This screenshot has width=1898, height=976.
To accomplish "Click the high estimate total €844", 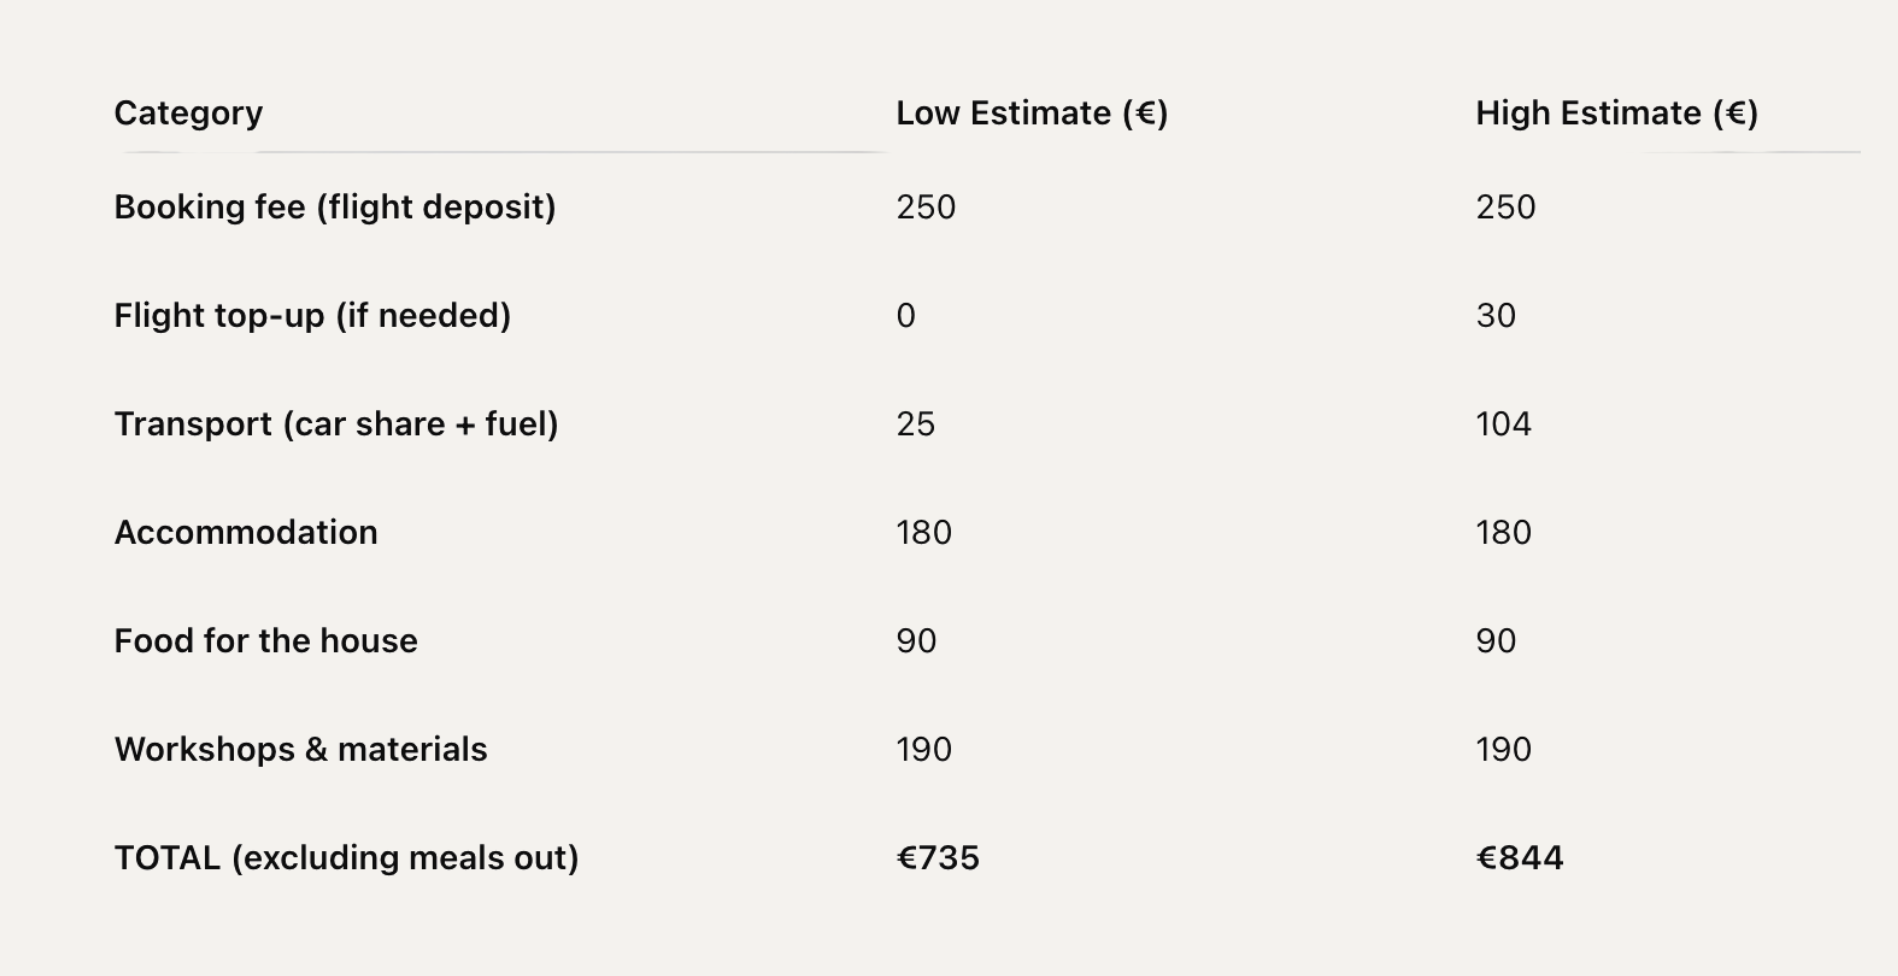I will tap(1519, 858).
